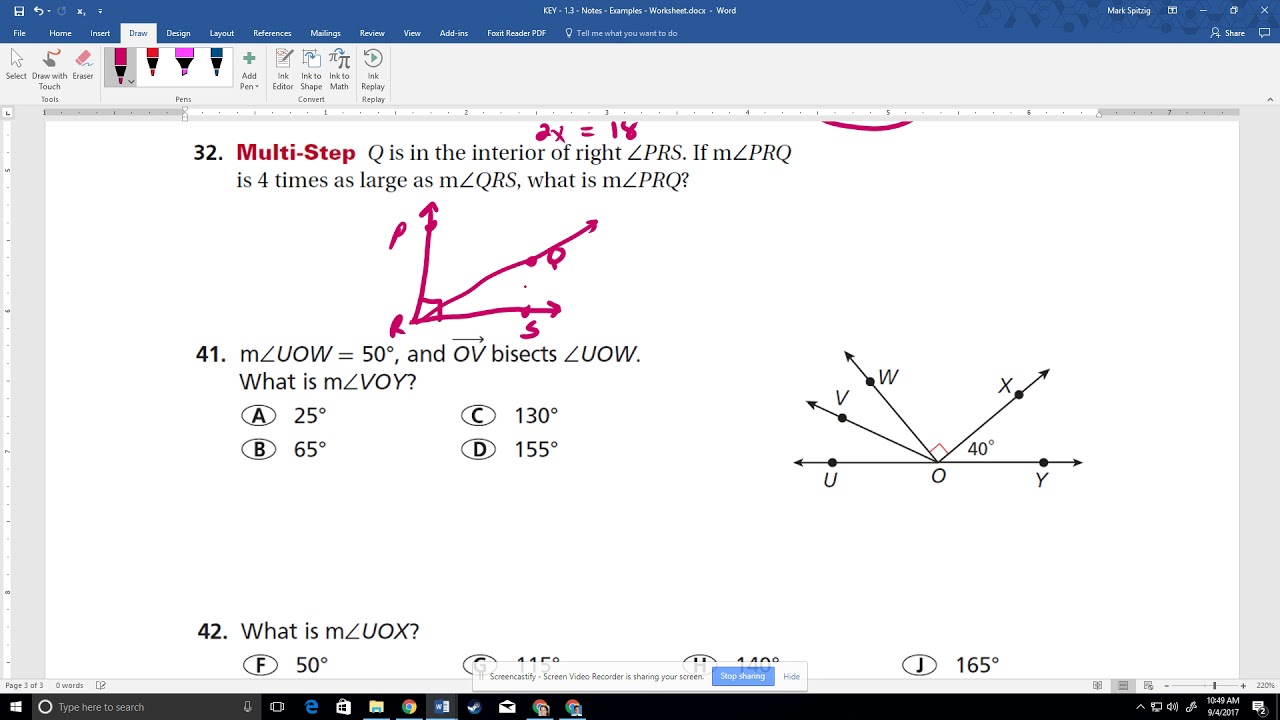
Task: Open the proofing status icon
Action: (x=101, y=685)
